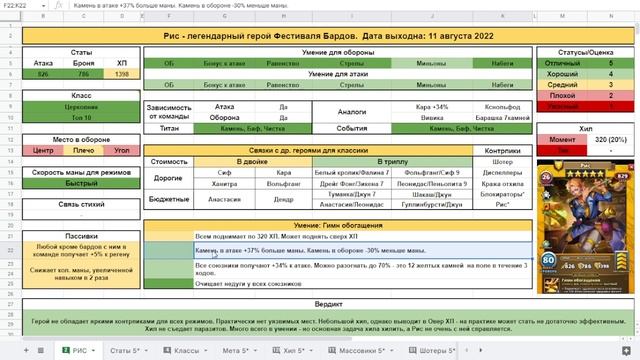Open the Статы 5* sheet tab
The height and width of the screenshot is (360, 640).
(125, 350)
